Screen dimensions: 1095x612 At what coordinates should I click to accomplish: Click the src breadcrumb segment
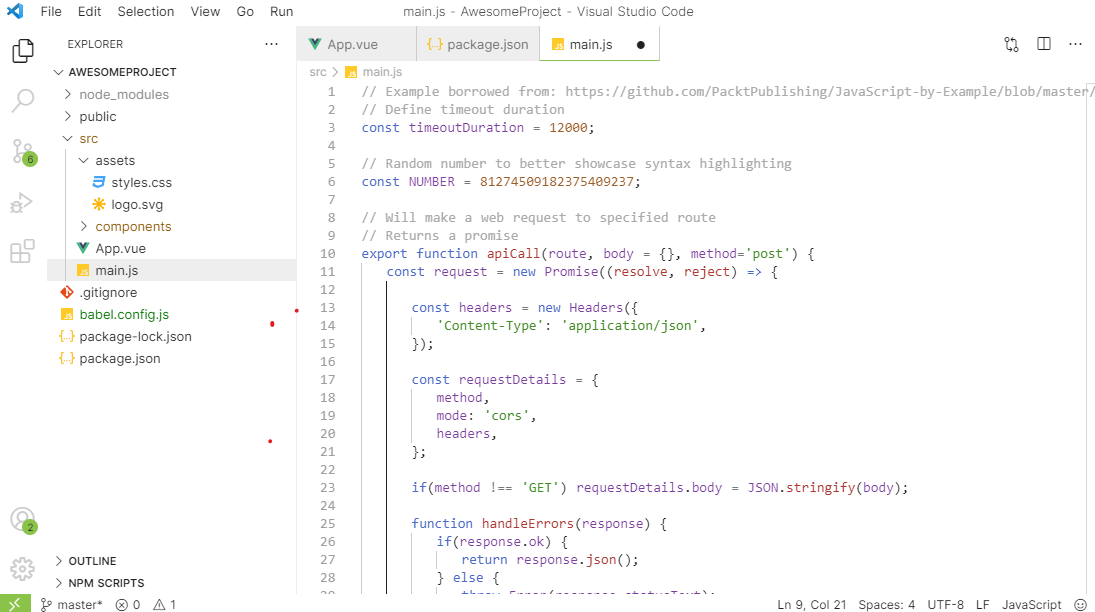point(318,72)
